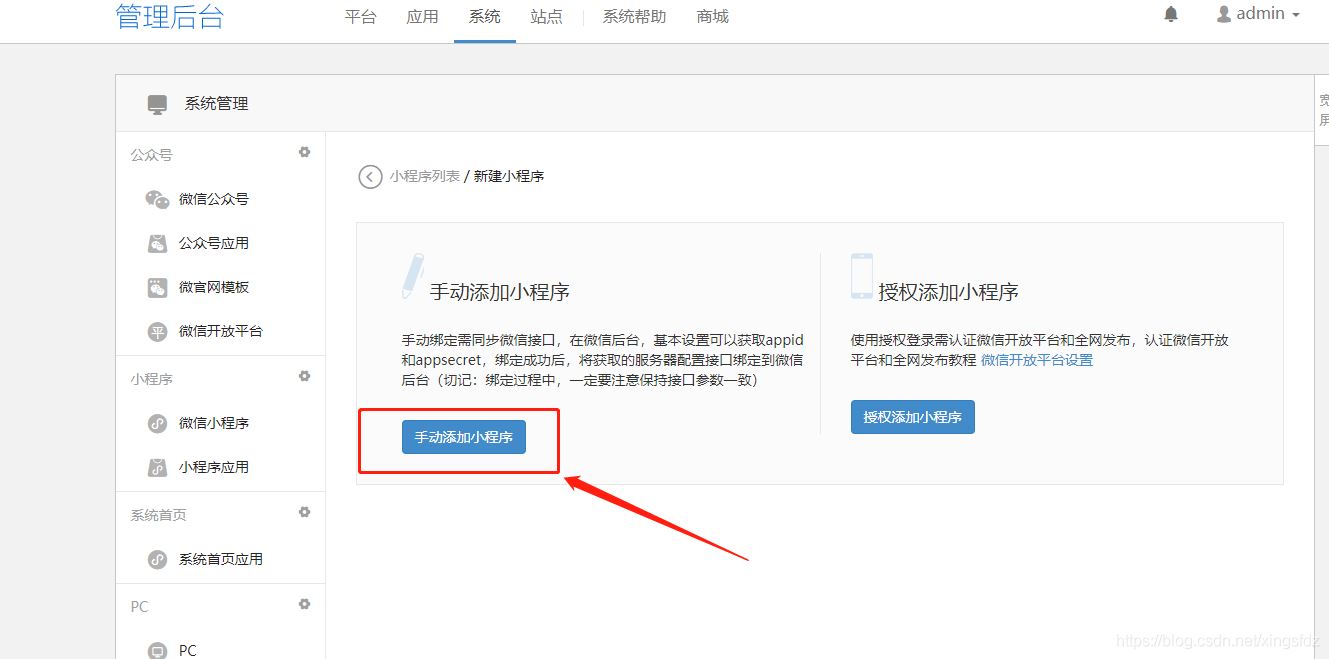Click the 微信开放平台 sidebar icon
The image size is (1329, 659).
tap(157, 331)
